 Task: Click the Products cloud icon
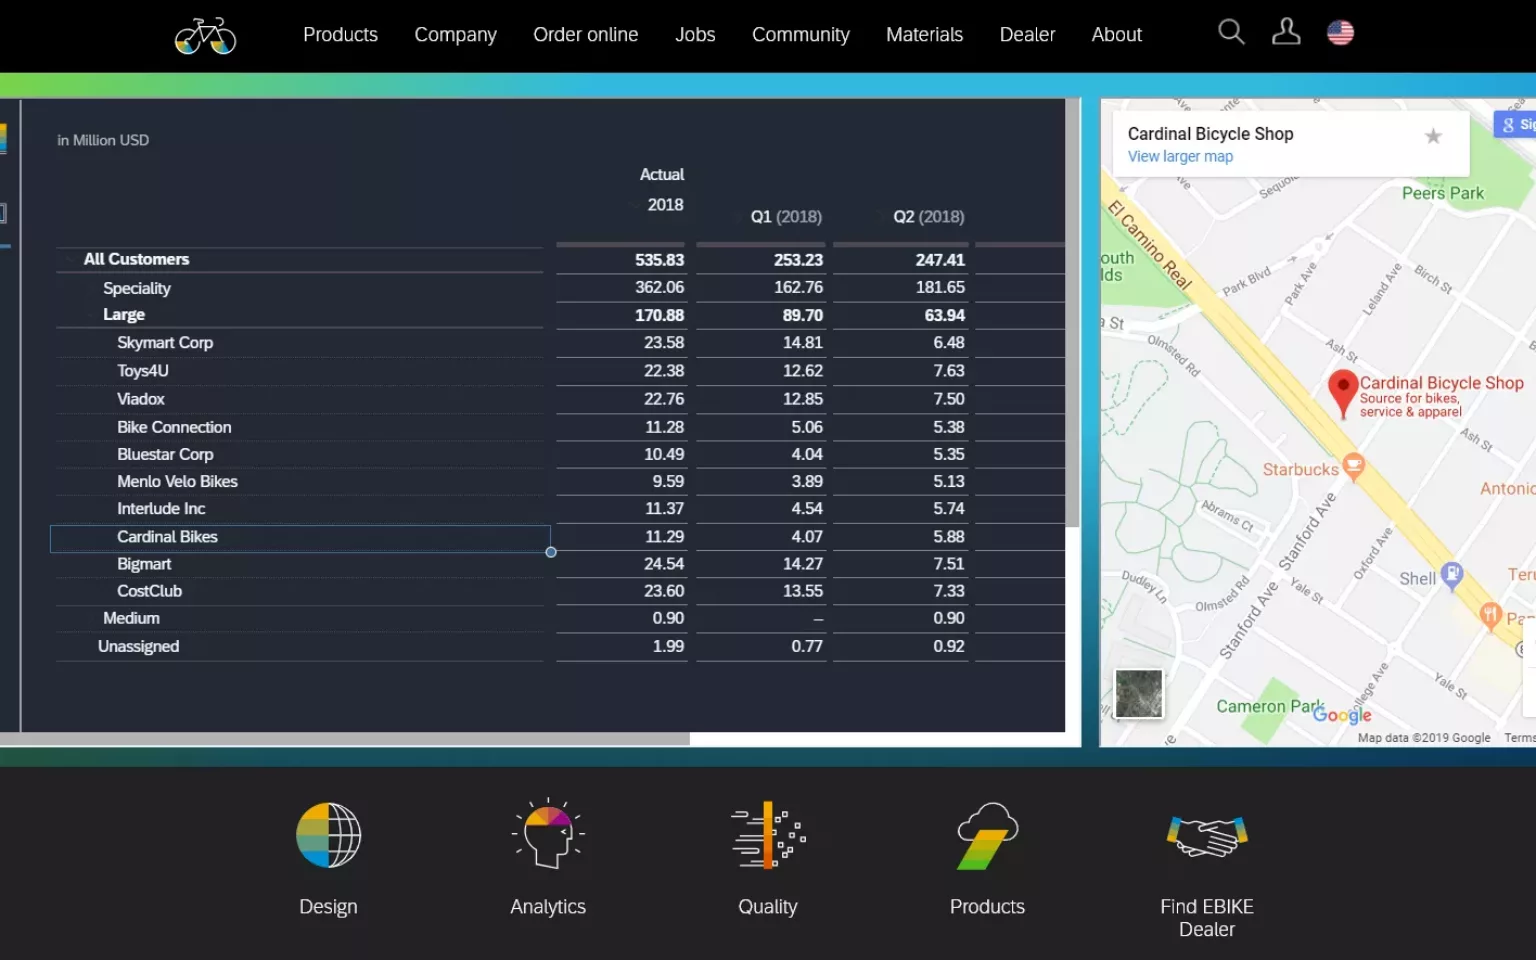(x=987, y=835)
